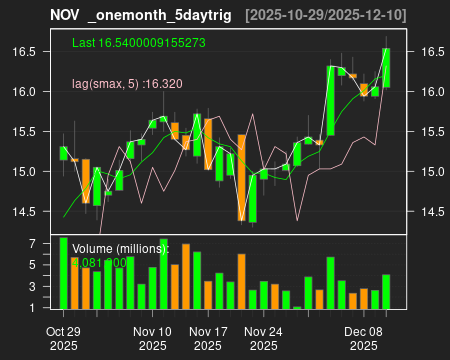
Task: Click the last green volume bar on right
Action: [x=386, y=292]
